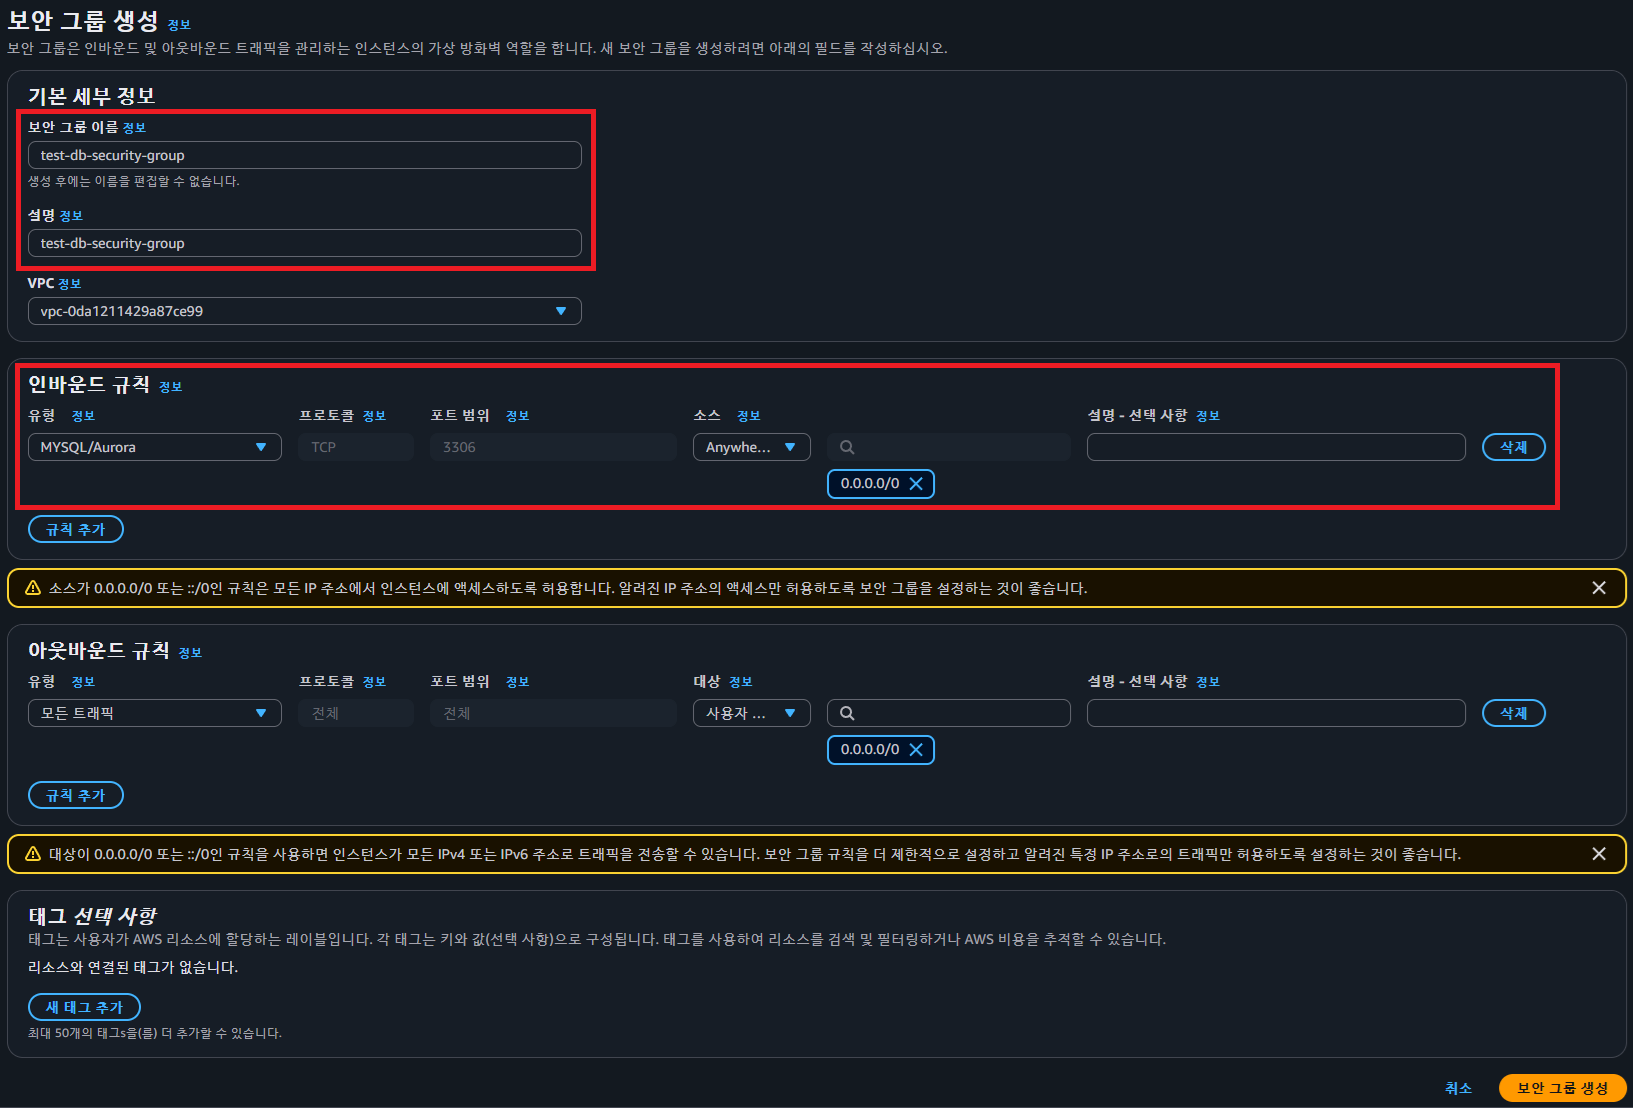Open 정보 link beside inbound 소스
The image size is (1633, 1108).
tap(749, 416)
